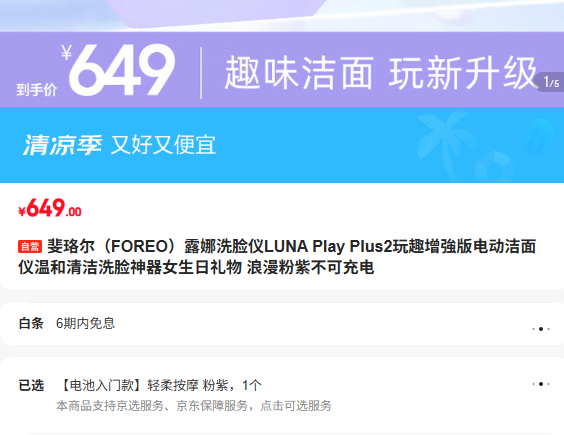Tap the ¥ symbol on purple banner

pyautogui.click(x=67, y=53)
